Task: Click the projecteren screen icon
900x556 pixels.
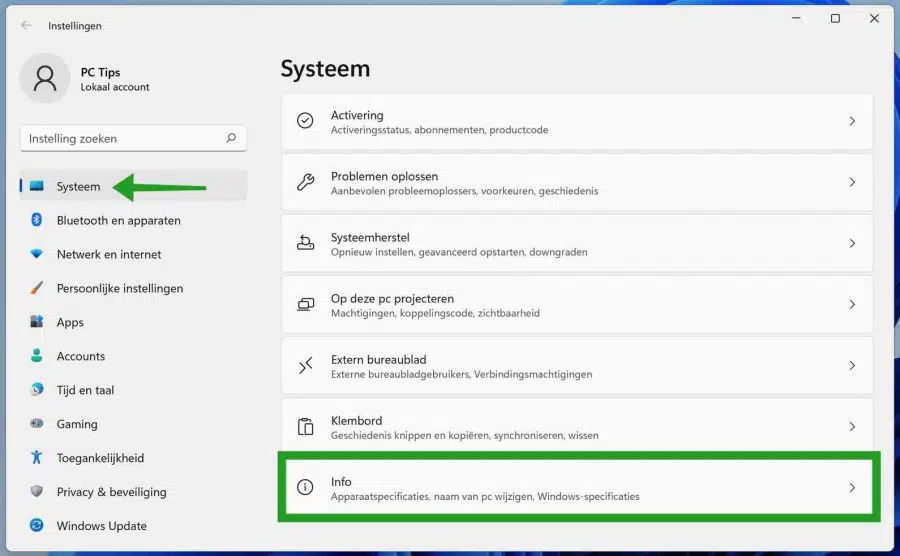Action: (305, 304)
